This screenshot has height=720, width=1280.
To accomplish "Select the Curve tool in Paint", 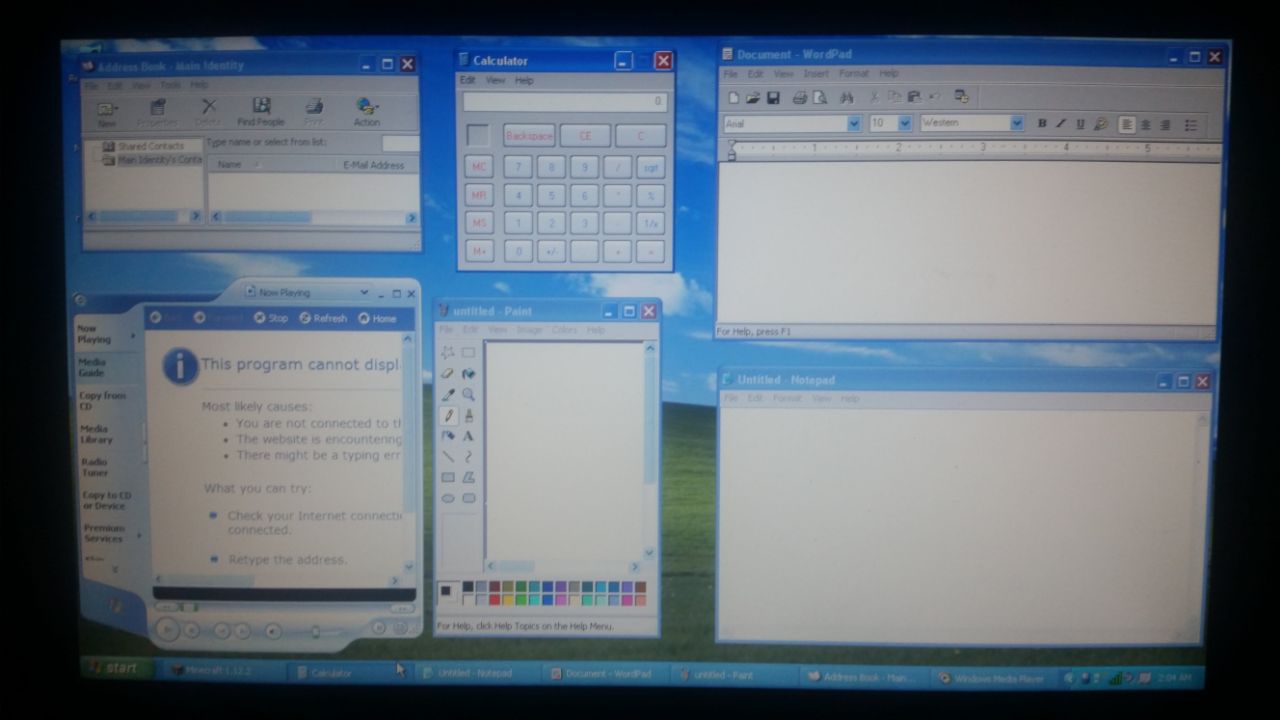I will tap(468, 457).
